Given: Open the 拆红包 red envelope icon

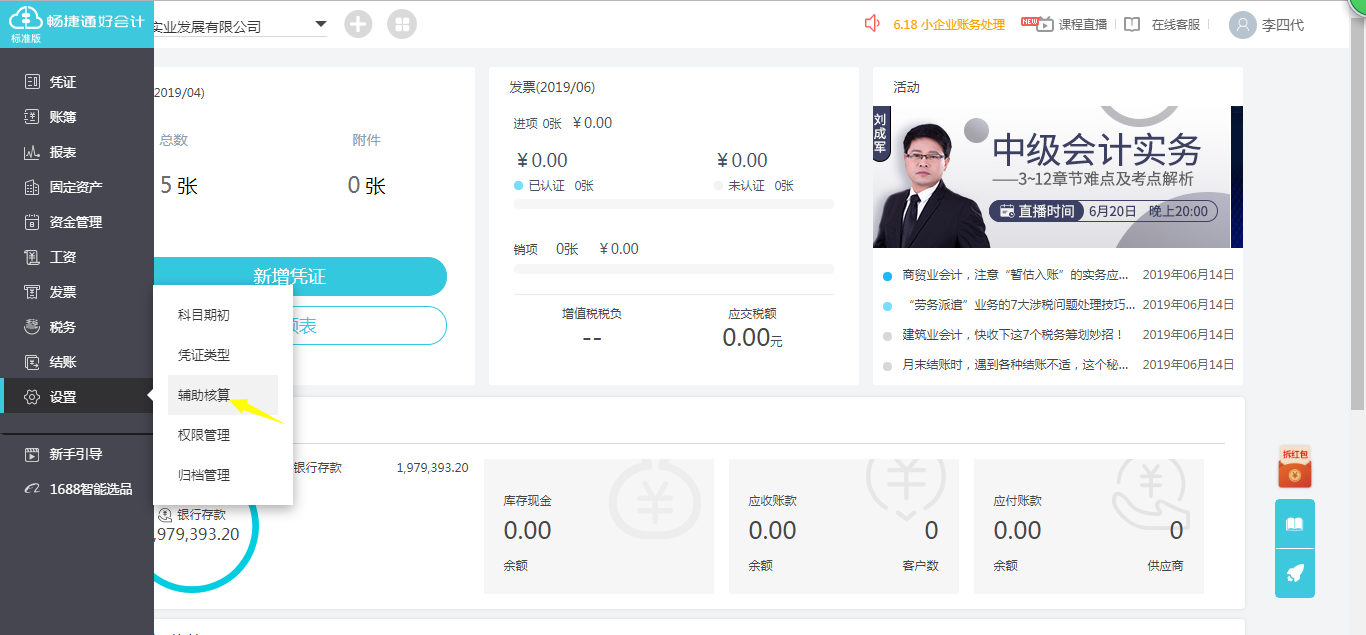Looking at the screenshot, I should pos(1294,467).
